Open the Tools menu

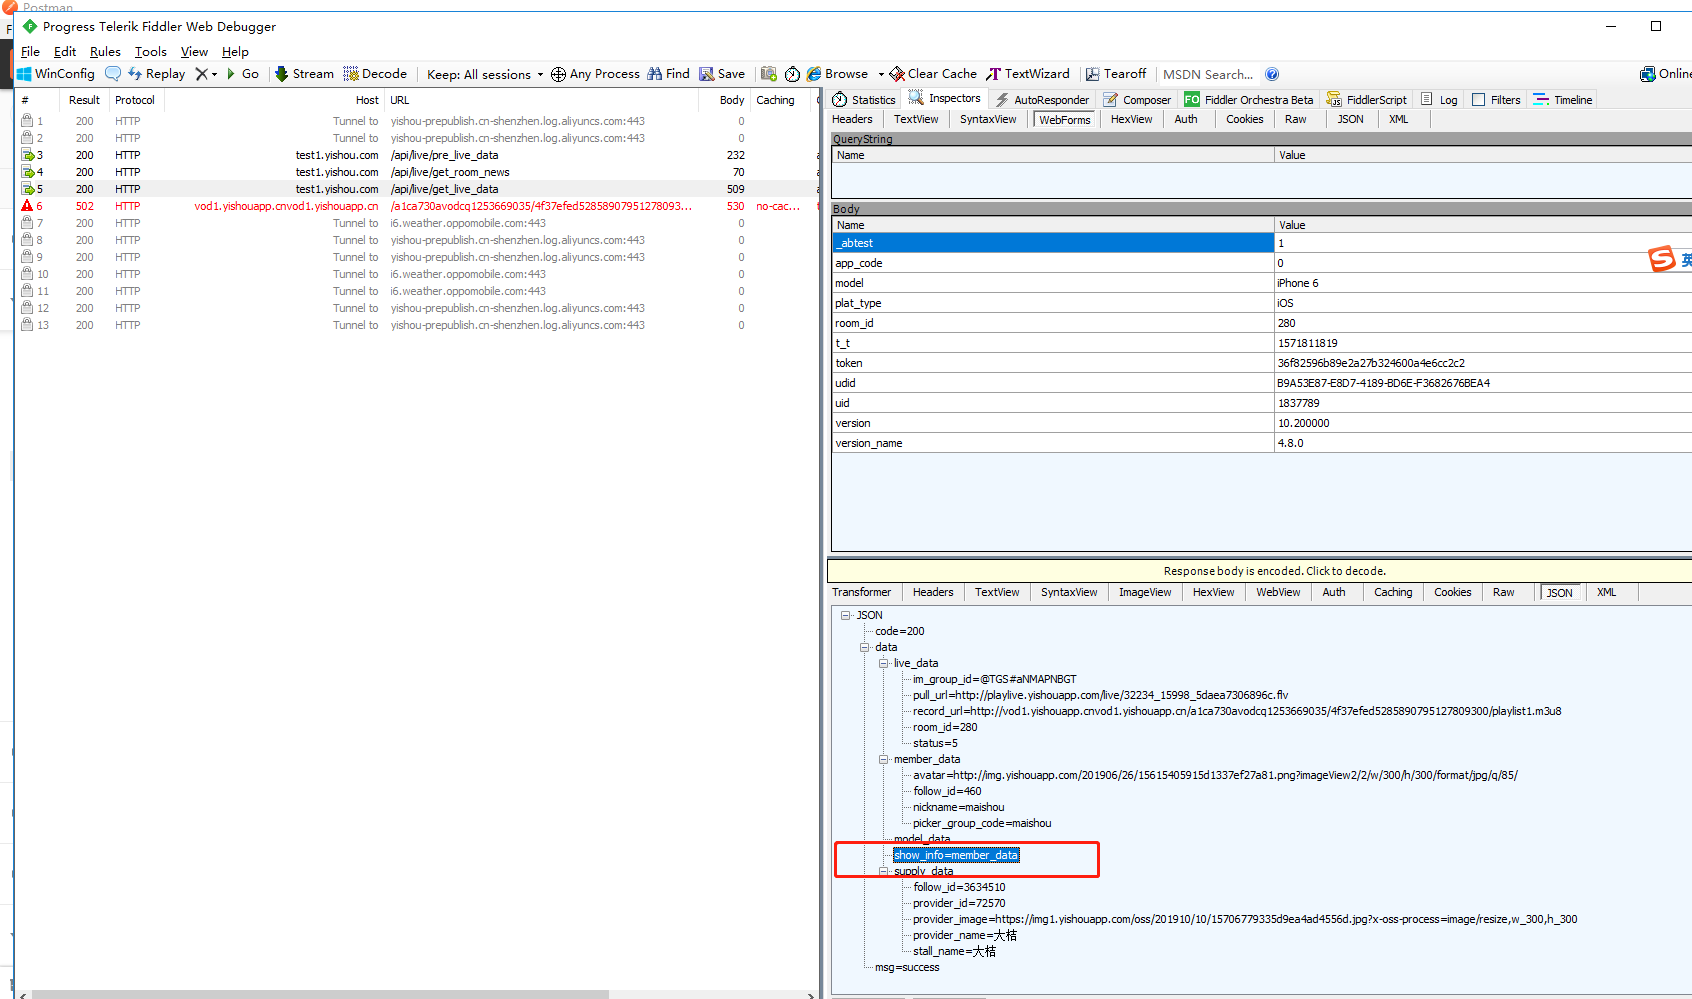point(151,52)
